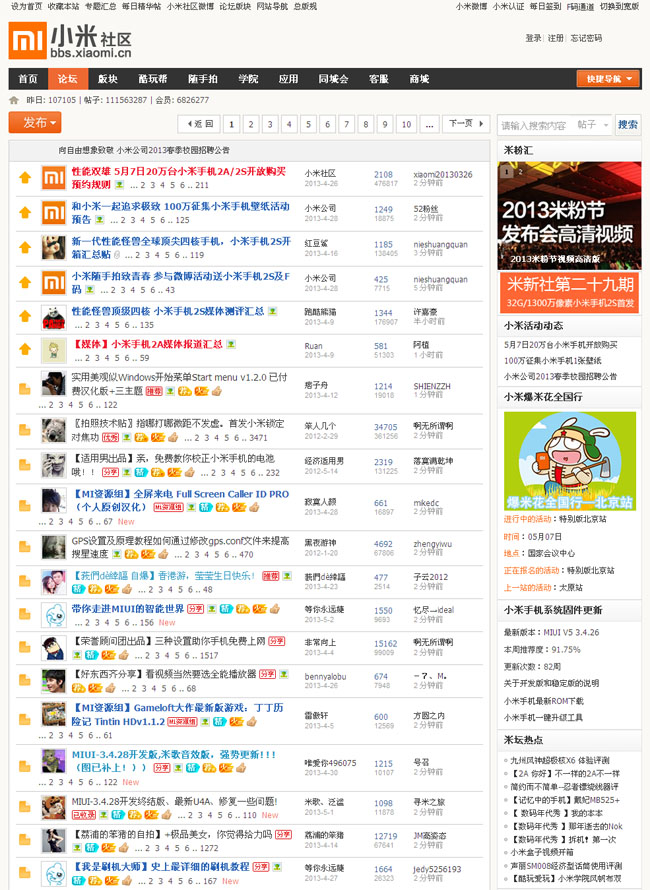
Task: Open the 2013米粉节发布会高清视频 banner
Action: click(x=569, y=215)
